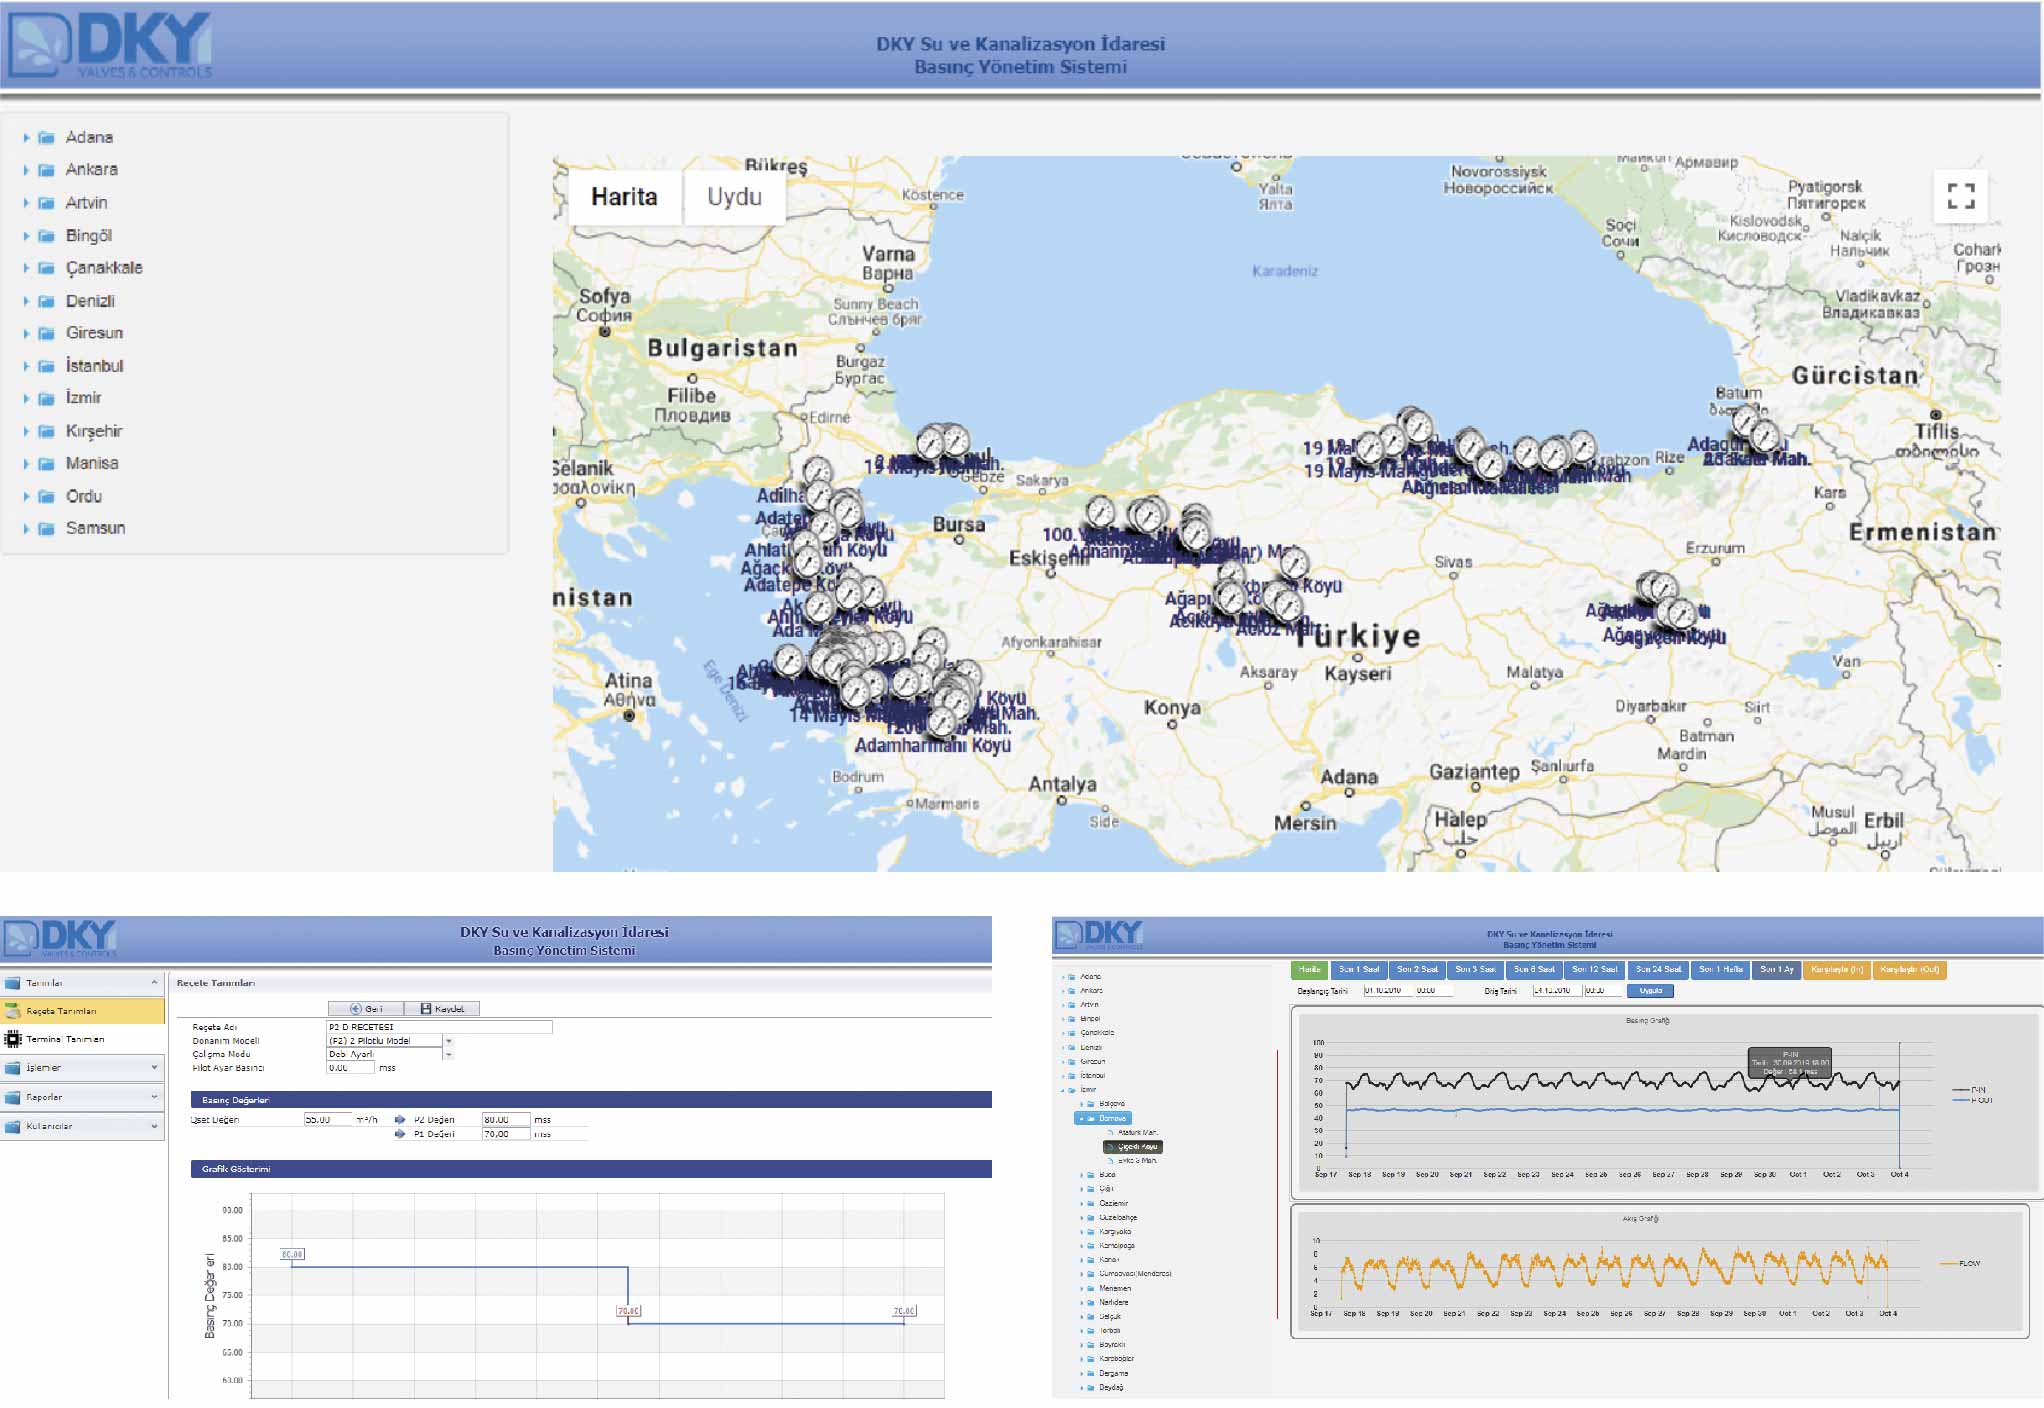Select the Son 1 Hafta time range

coord(1720,969)
